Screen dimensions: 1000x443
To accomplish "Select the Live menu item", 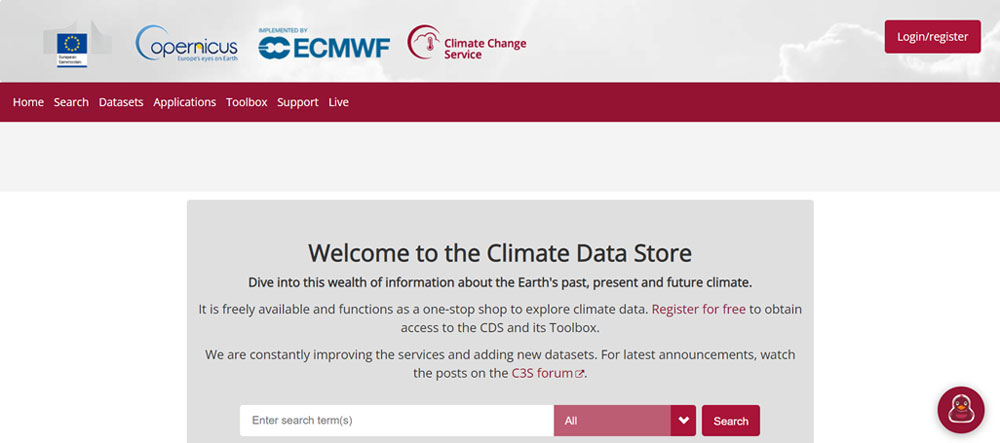I will click(339, 102).
